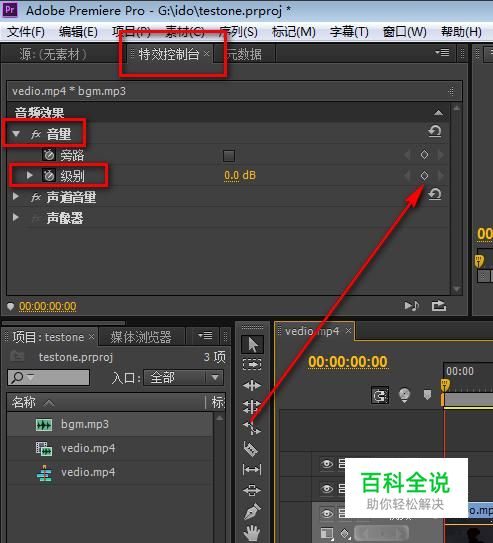Select the Track Select tool

(252, 364)
